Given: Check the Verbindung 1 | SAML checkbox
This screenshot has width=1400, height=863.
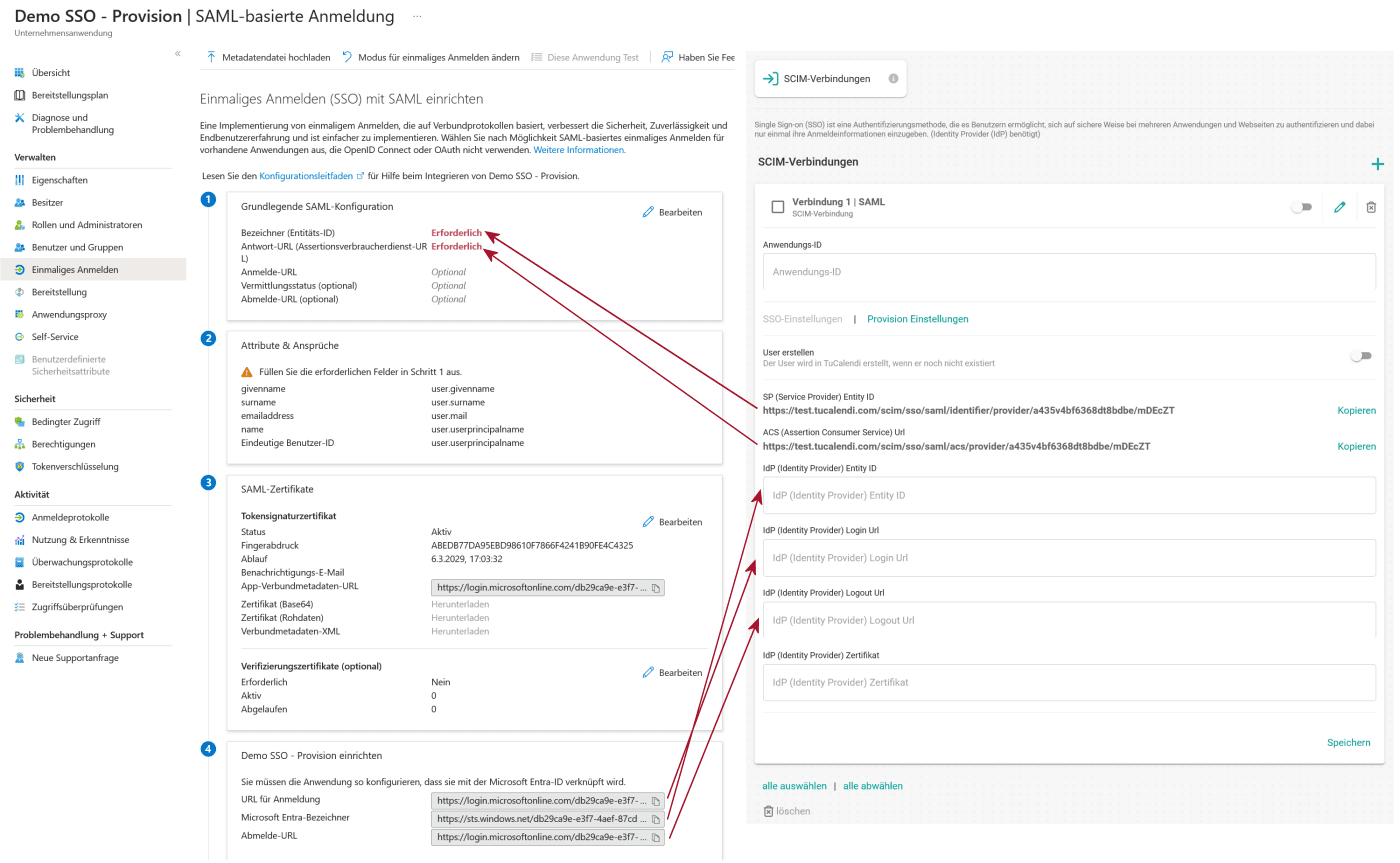Looking at the screenshot, I should point(778,207).
